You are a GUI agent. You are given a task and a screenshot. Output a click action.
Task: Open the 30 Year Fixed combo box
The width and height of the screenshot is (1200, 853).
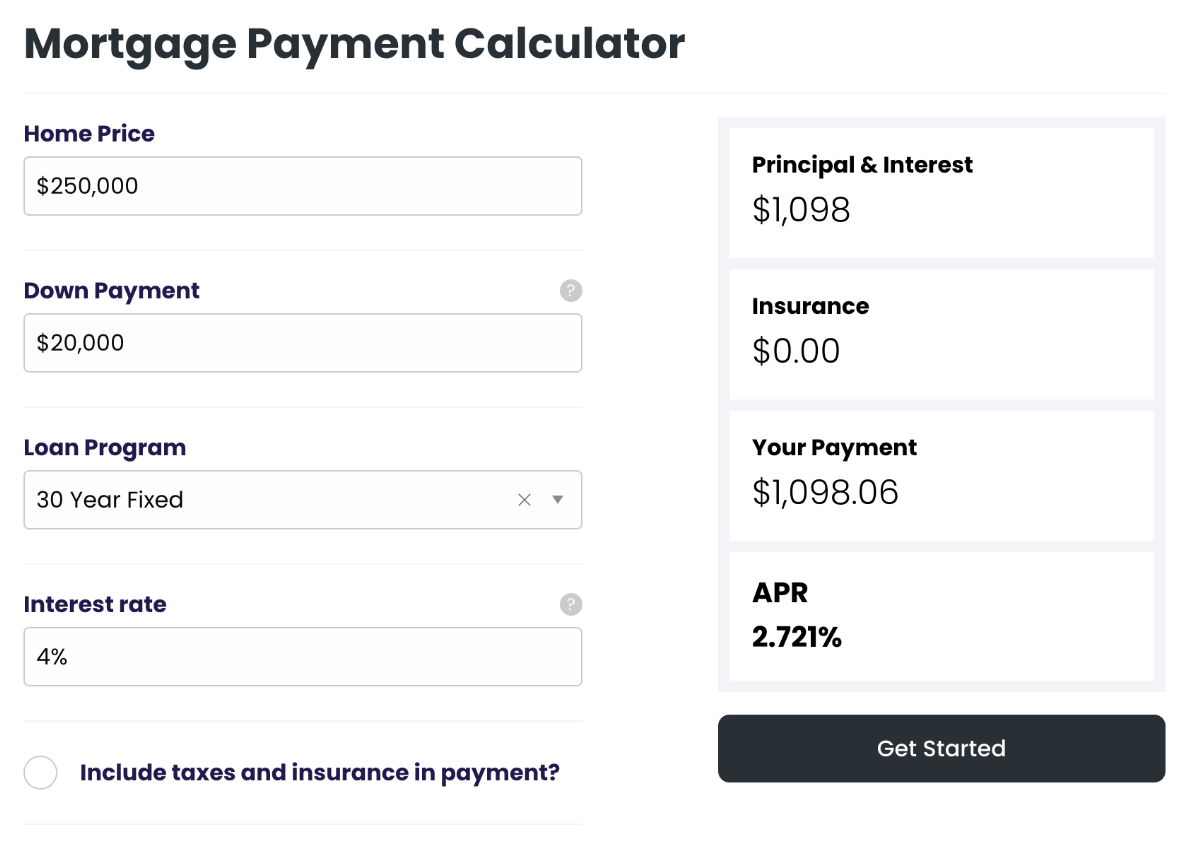(303, 500)
